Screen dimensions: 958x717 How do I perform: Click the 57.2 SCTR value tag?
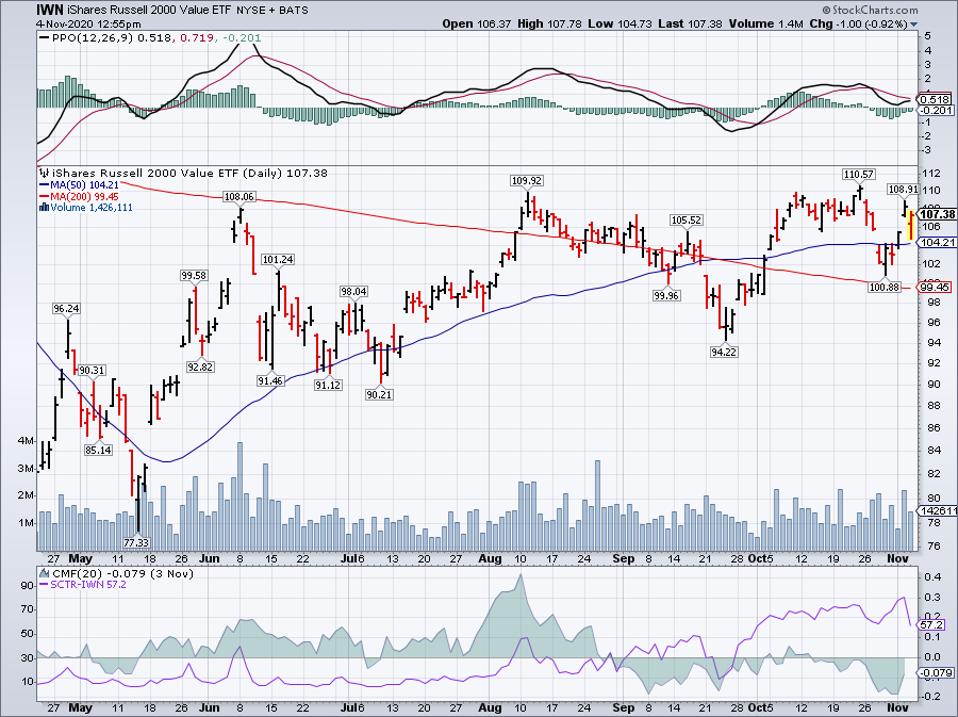click(932, 623)
